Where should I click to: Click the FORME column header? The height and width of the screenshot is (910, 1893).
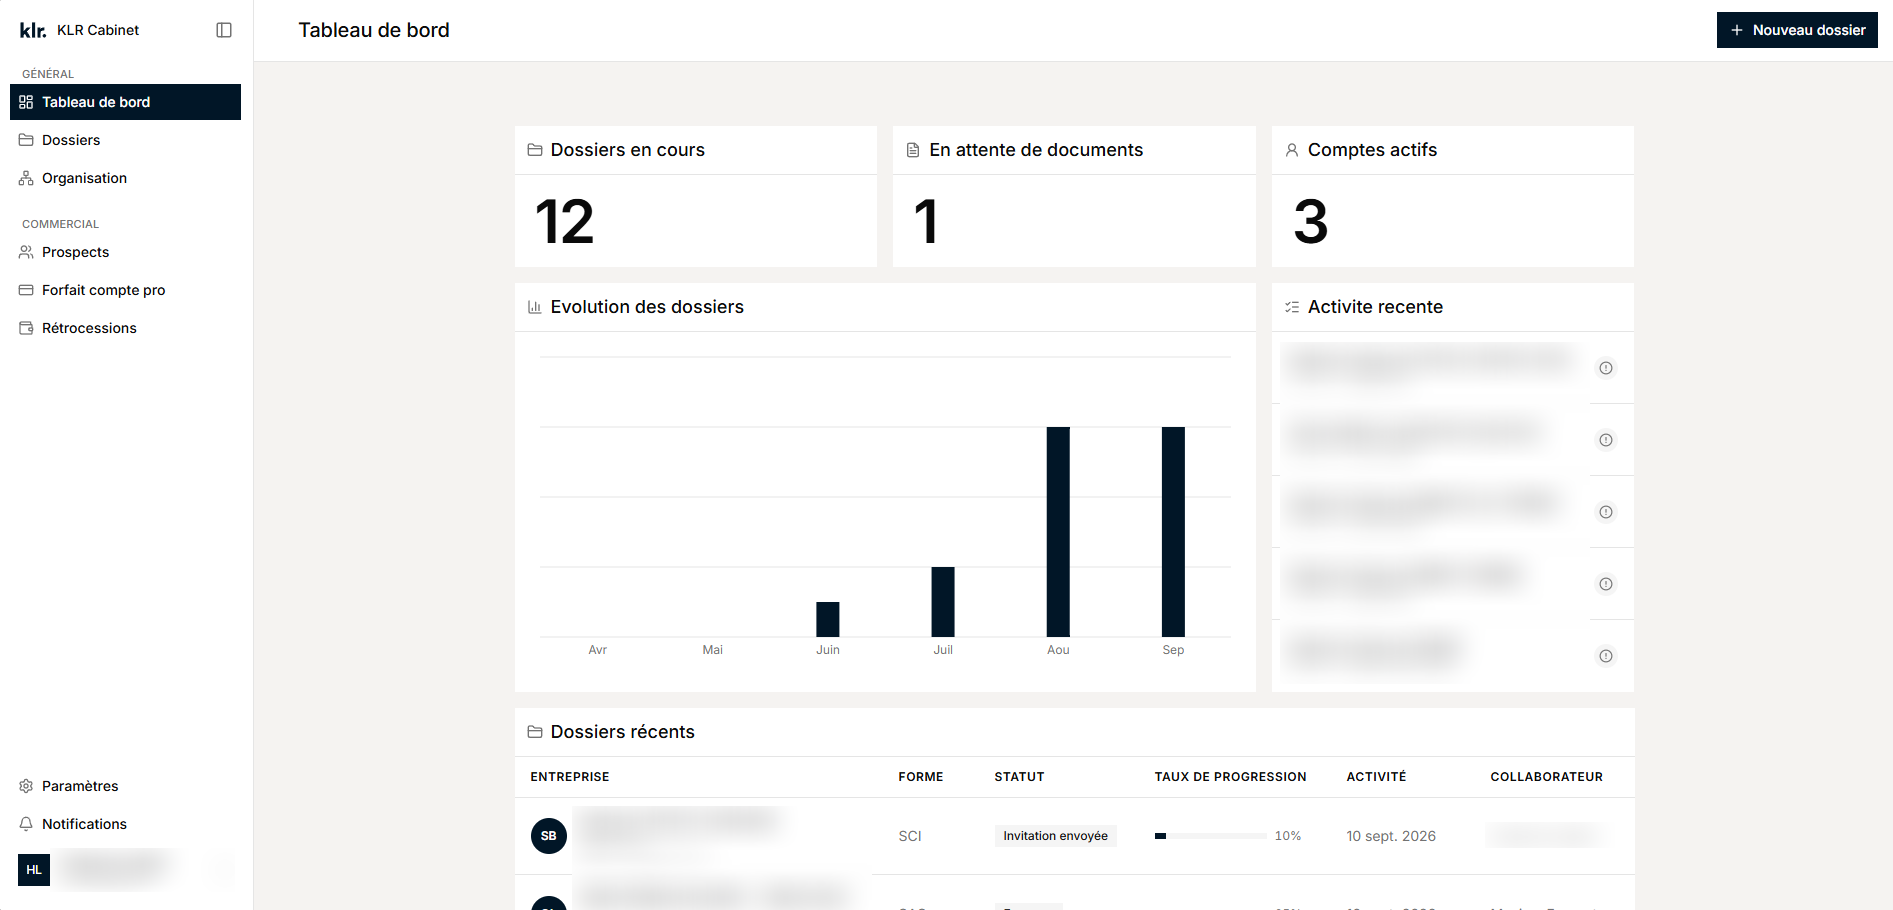[x=921, y=777]
